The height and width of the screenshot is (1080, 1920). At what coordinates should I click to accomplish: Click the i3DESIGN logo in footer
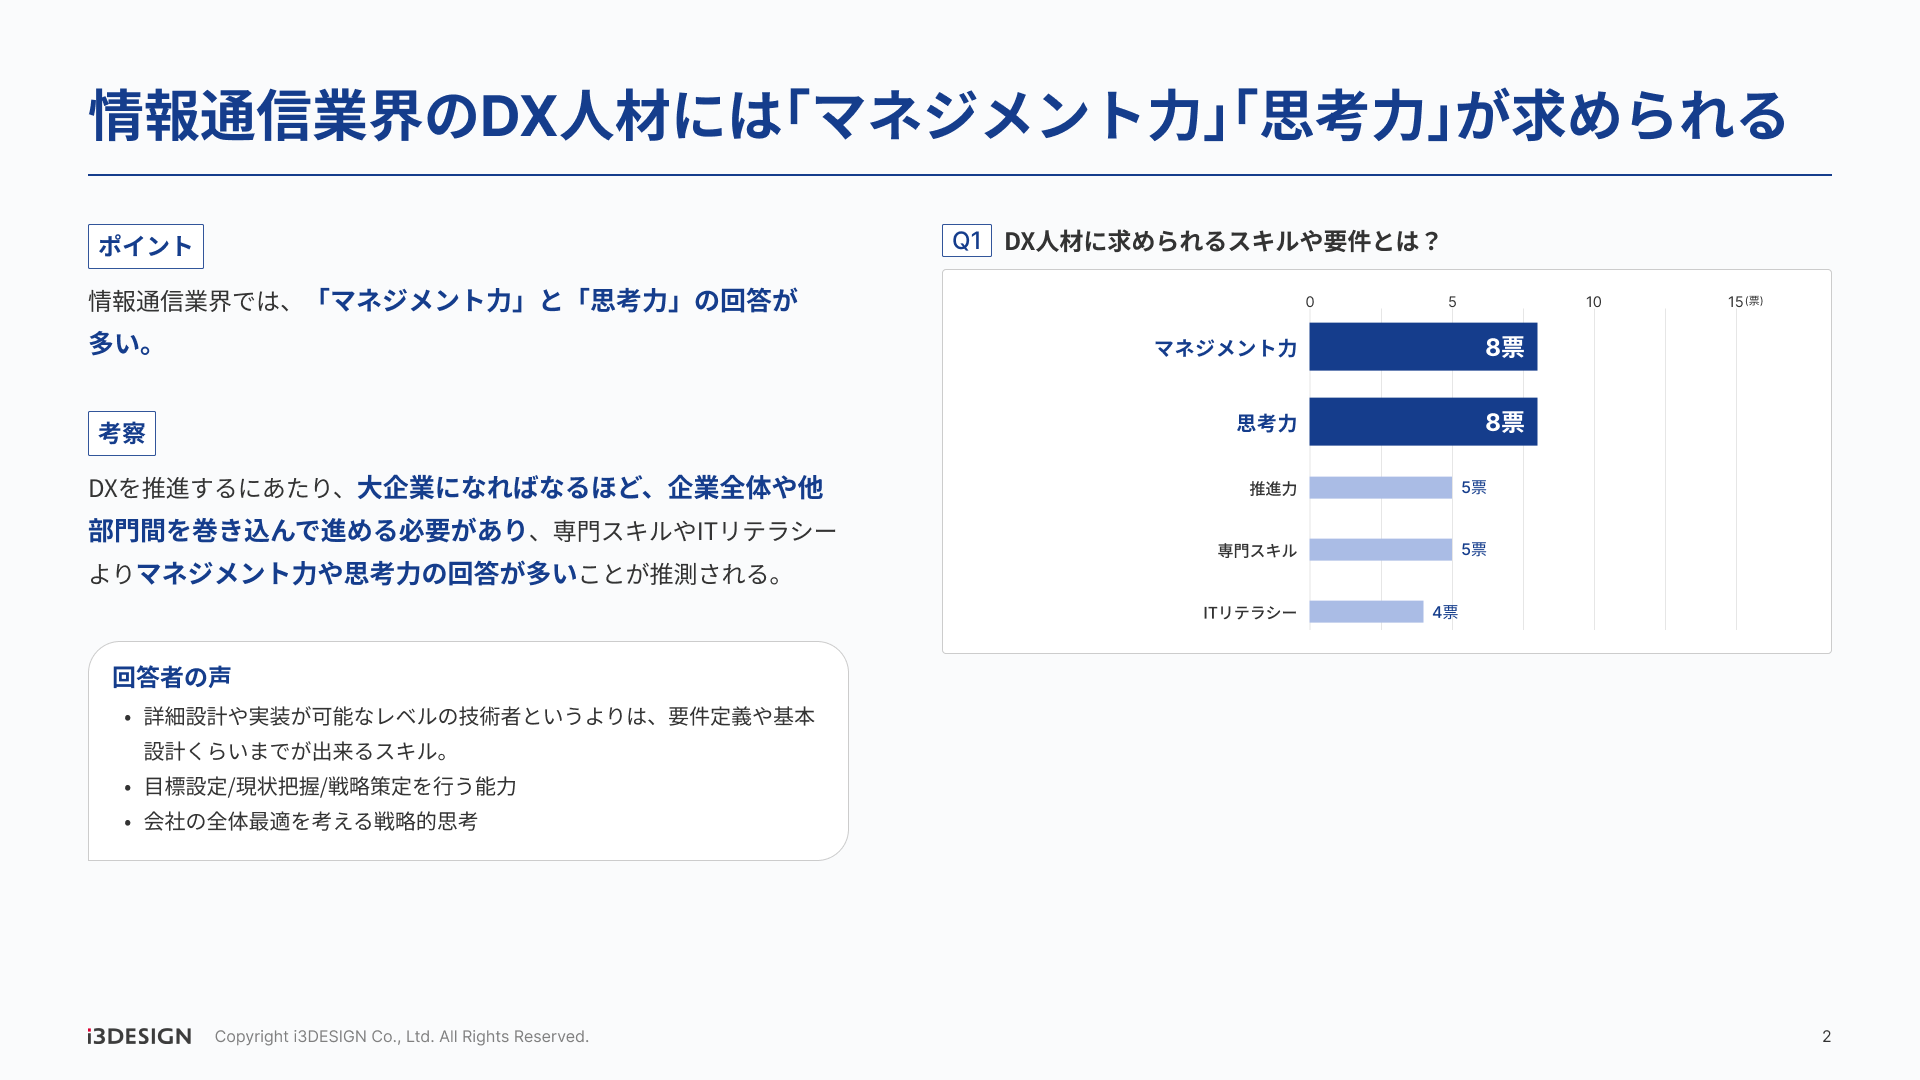pyautogui.click(x=139, y=1036)
